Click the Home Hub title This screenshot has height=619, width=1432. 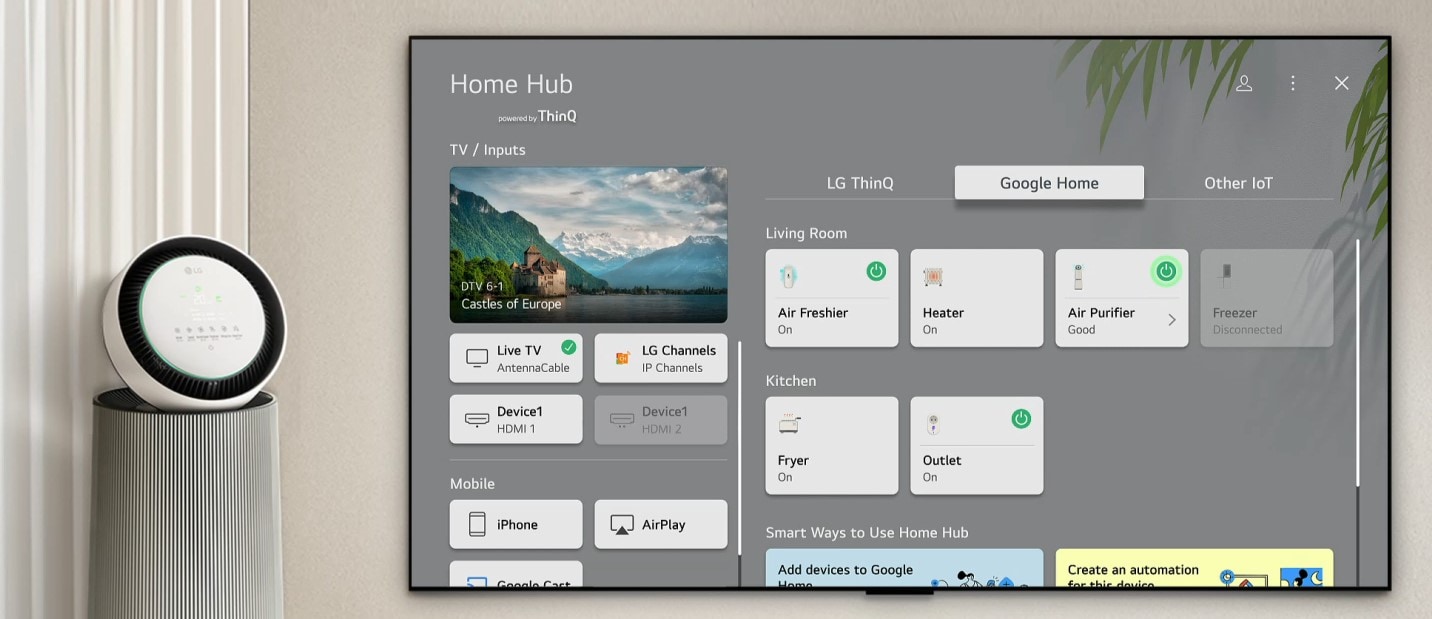(x=511, y=84)
